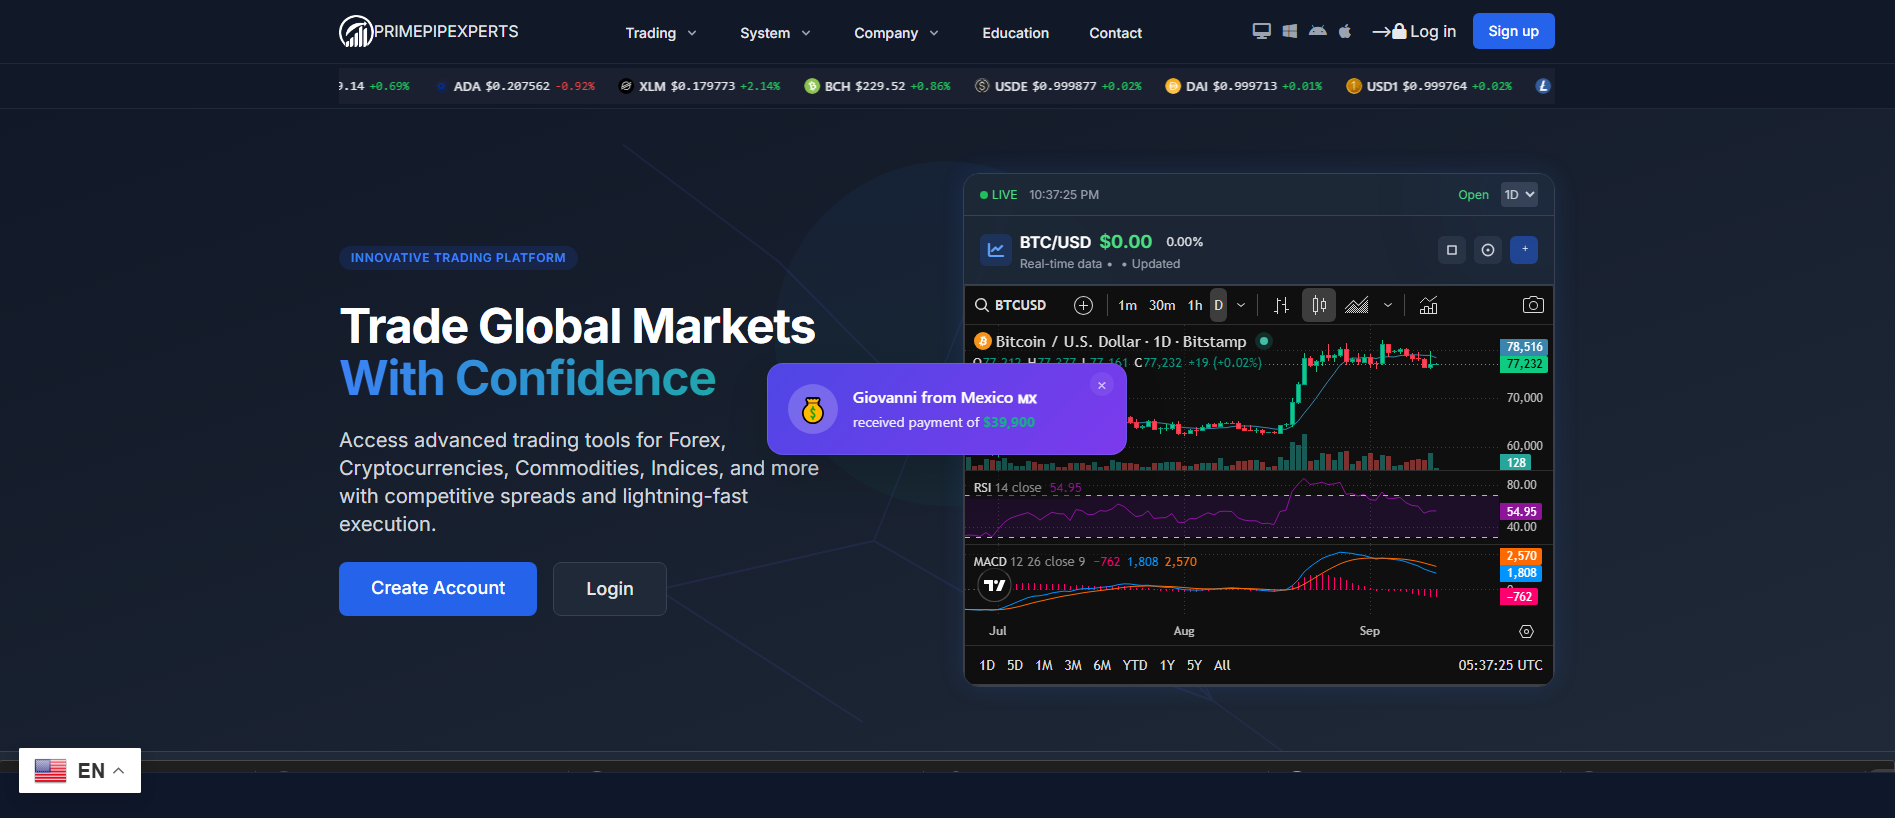Take a chart snapshot with the camera icon
Viewport: 1895px width, 818px height.
(x=1533, y=305)
